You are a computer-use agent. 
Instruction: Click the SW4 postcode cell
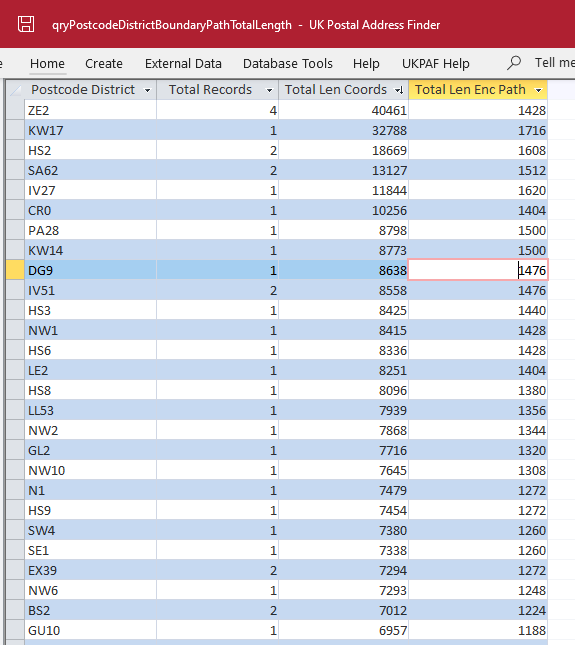click(90, 530)
